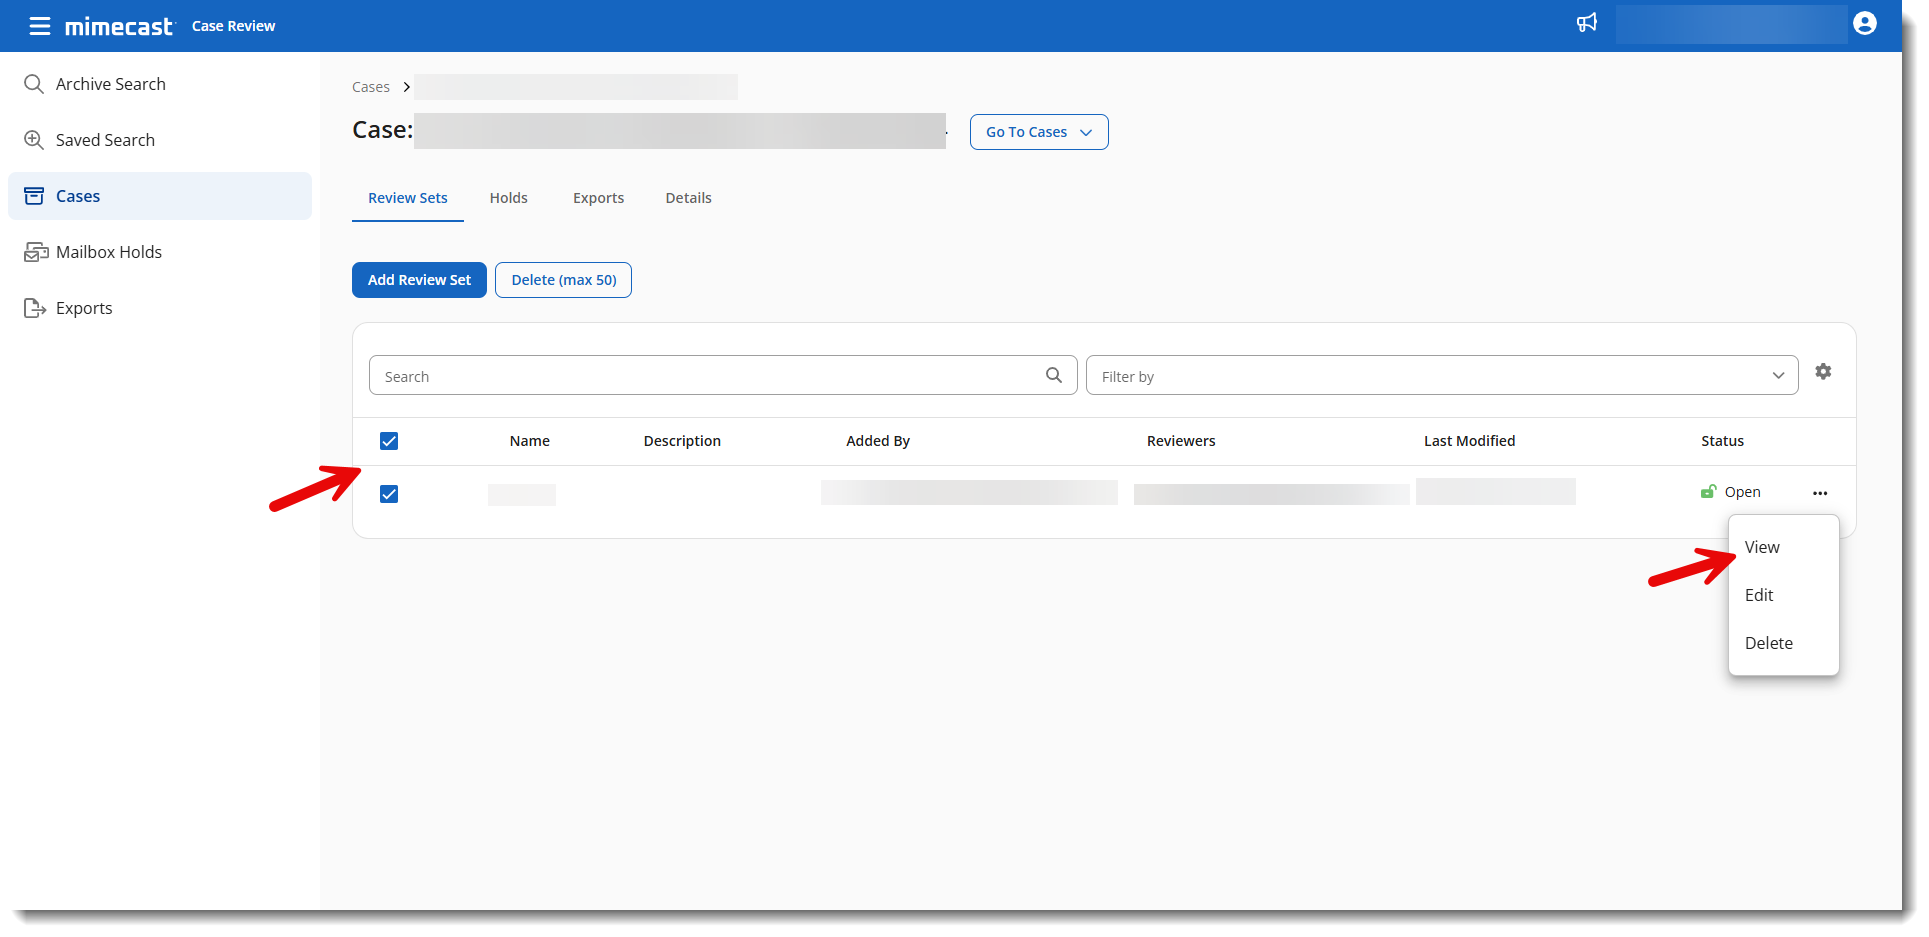Click the Delete (max 50) button
The image size is (1929, 937).
click(x=563, y=280)
